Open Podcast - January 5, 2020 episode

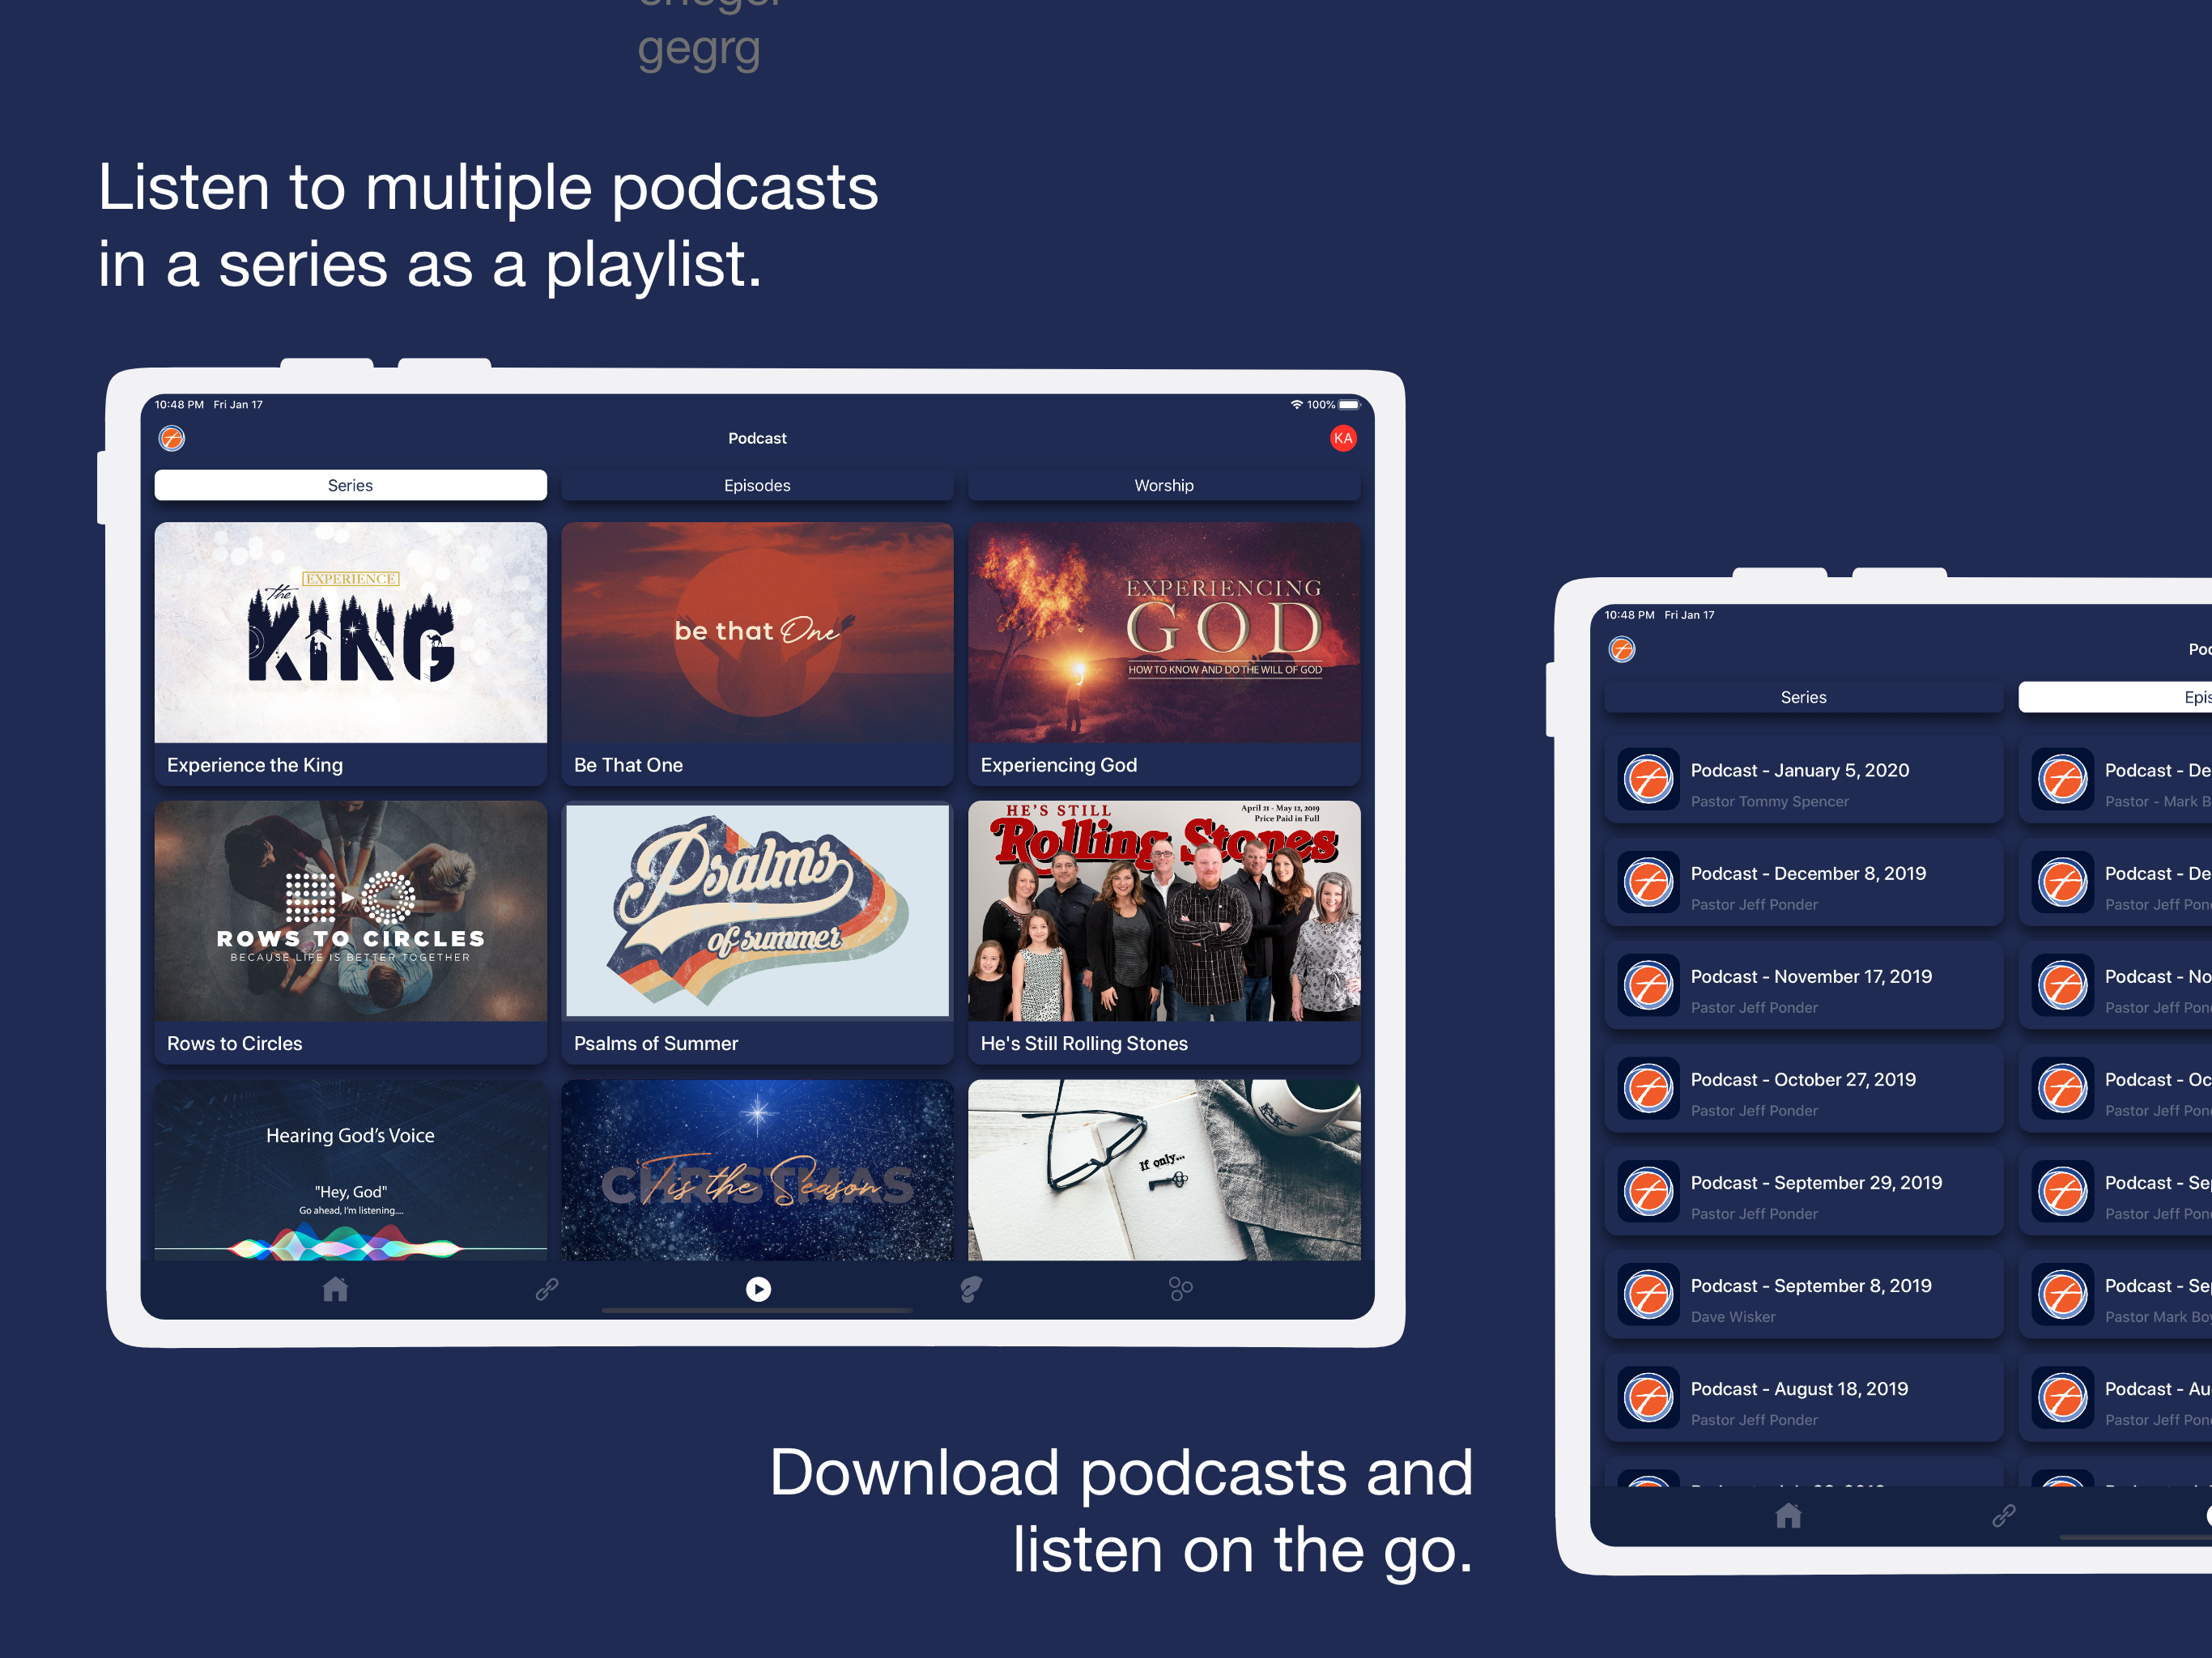pyautogui.click(x=1803, y=780)
